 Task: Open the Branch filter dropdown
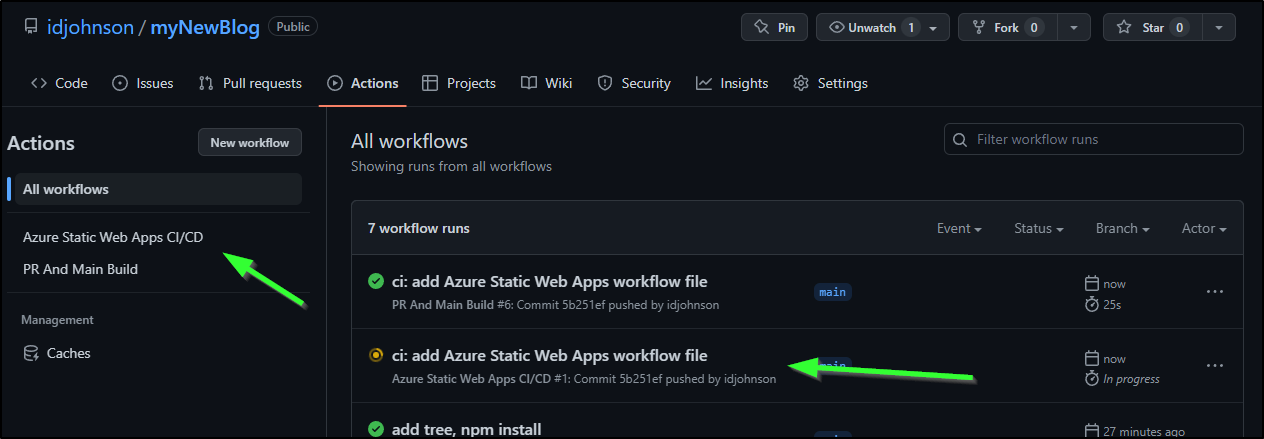tap(1122, 228)
